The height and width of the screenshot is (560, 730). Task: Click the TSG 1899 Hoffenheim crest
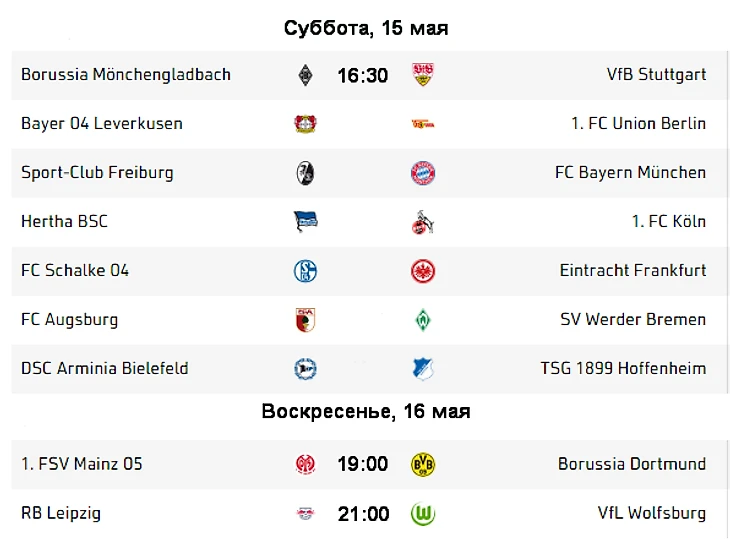pos(423,369)
